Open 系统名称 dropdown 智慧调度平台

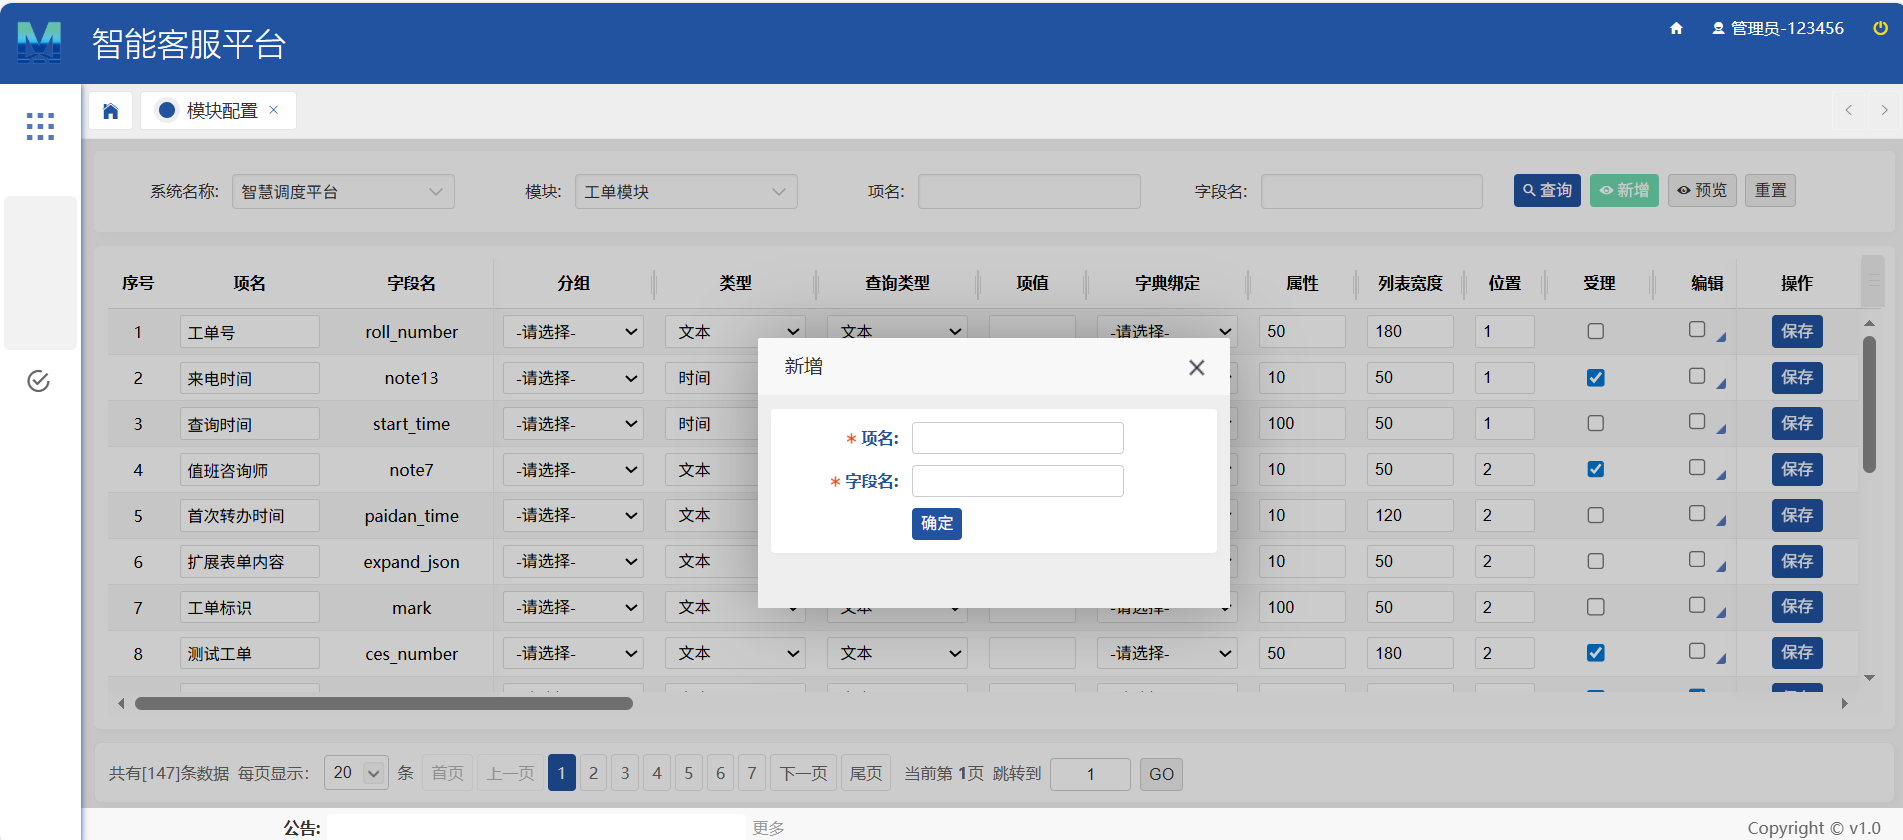[x=343, y=191]
